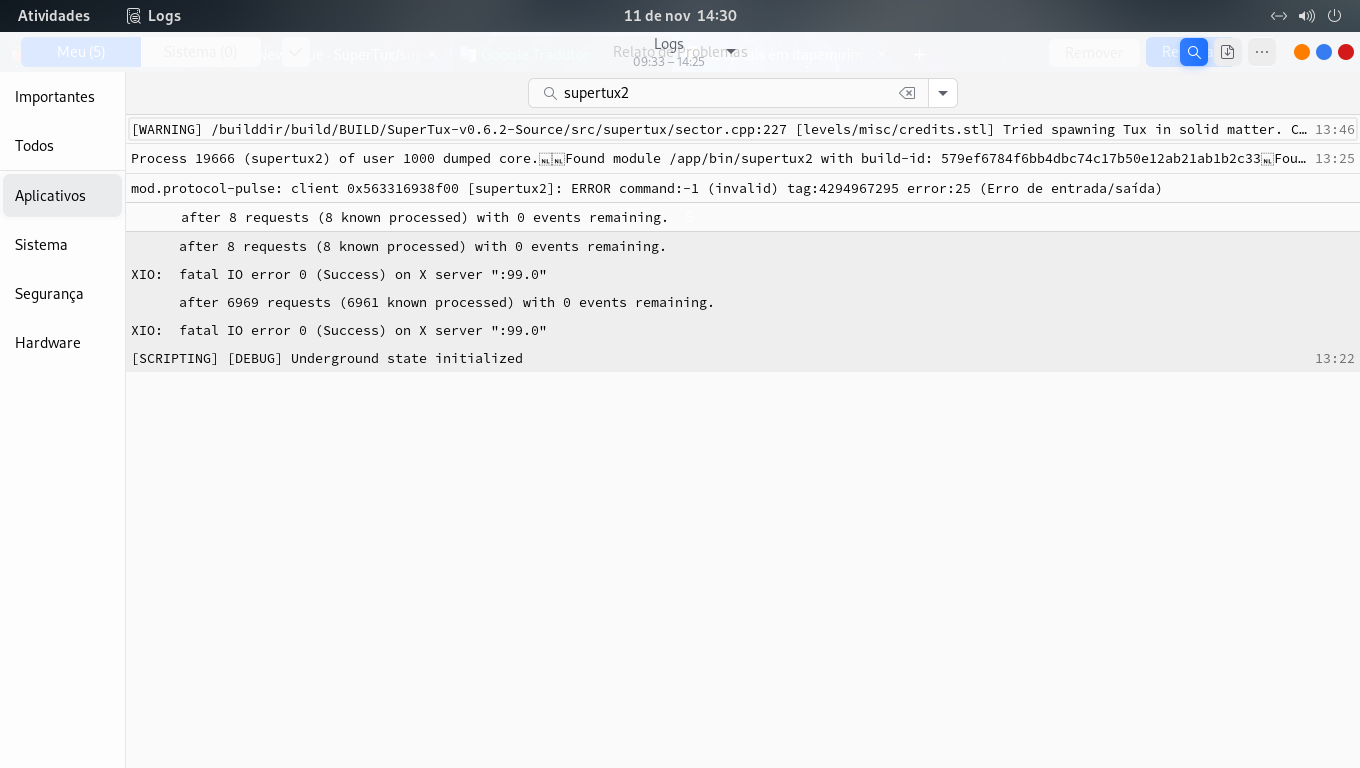
Task: Open the clock and calendar menu
Action: [680, 16]
